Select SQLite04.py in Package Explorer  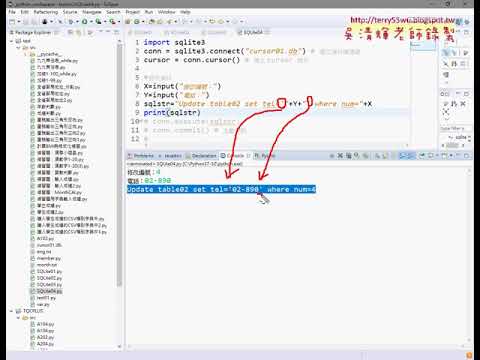click(x=46, y=291)
